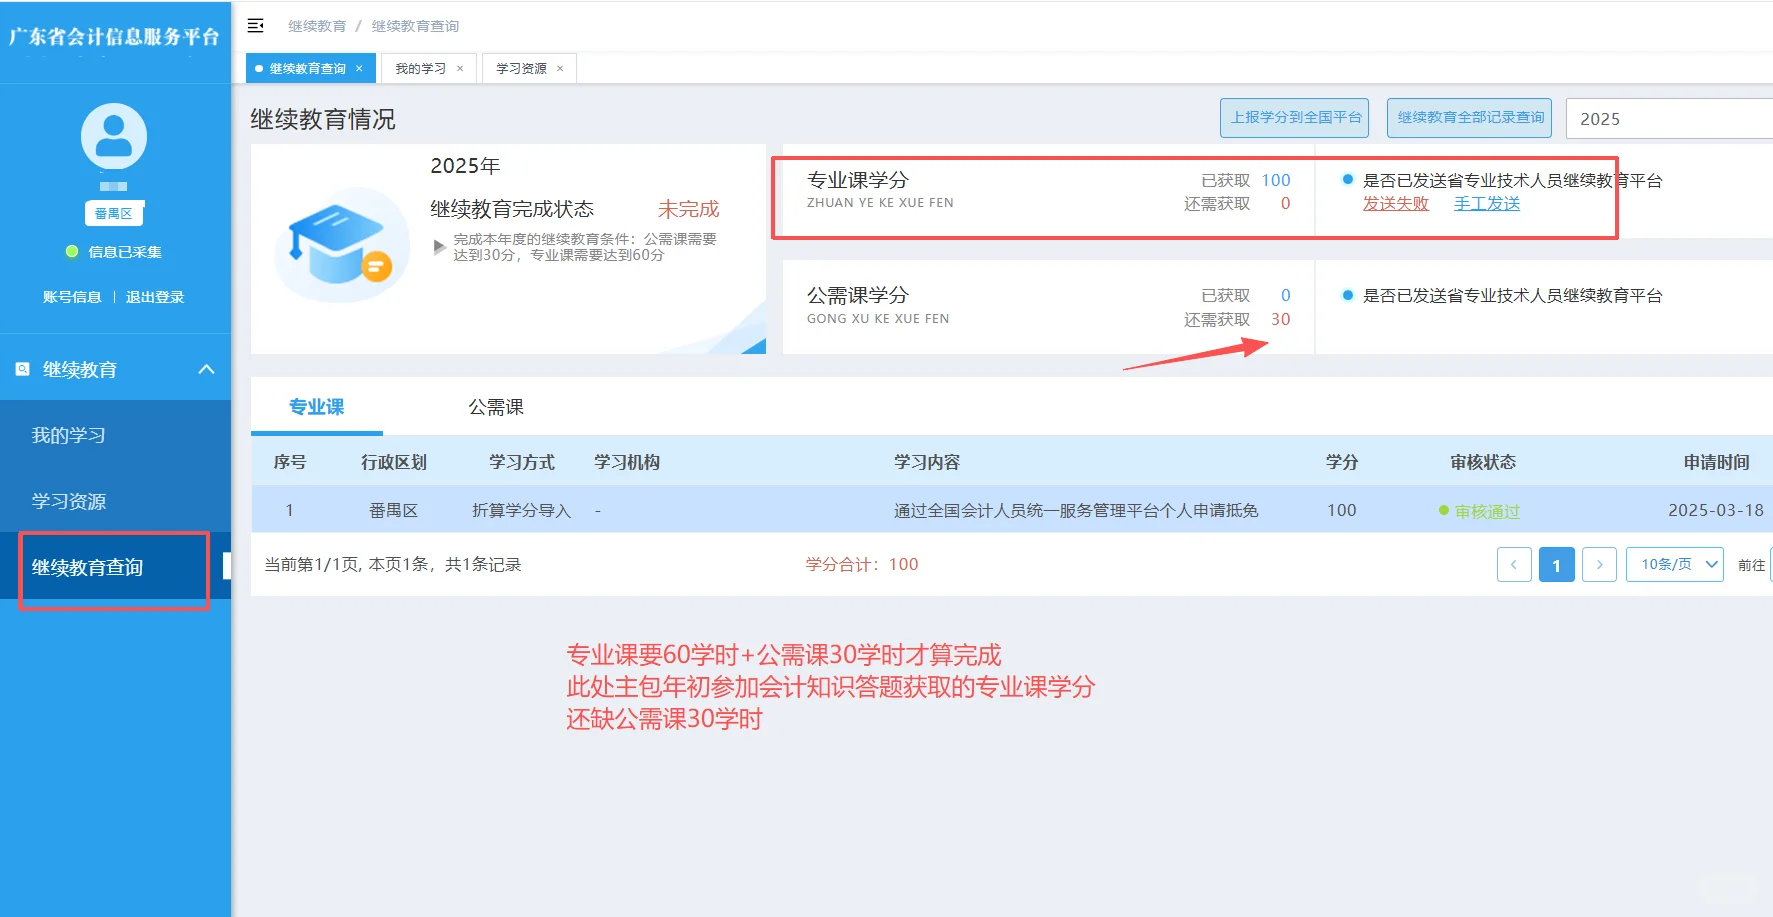Toggle the sidebar collapse hamburger icon

pyautogui.click(x=255, y=25)
